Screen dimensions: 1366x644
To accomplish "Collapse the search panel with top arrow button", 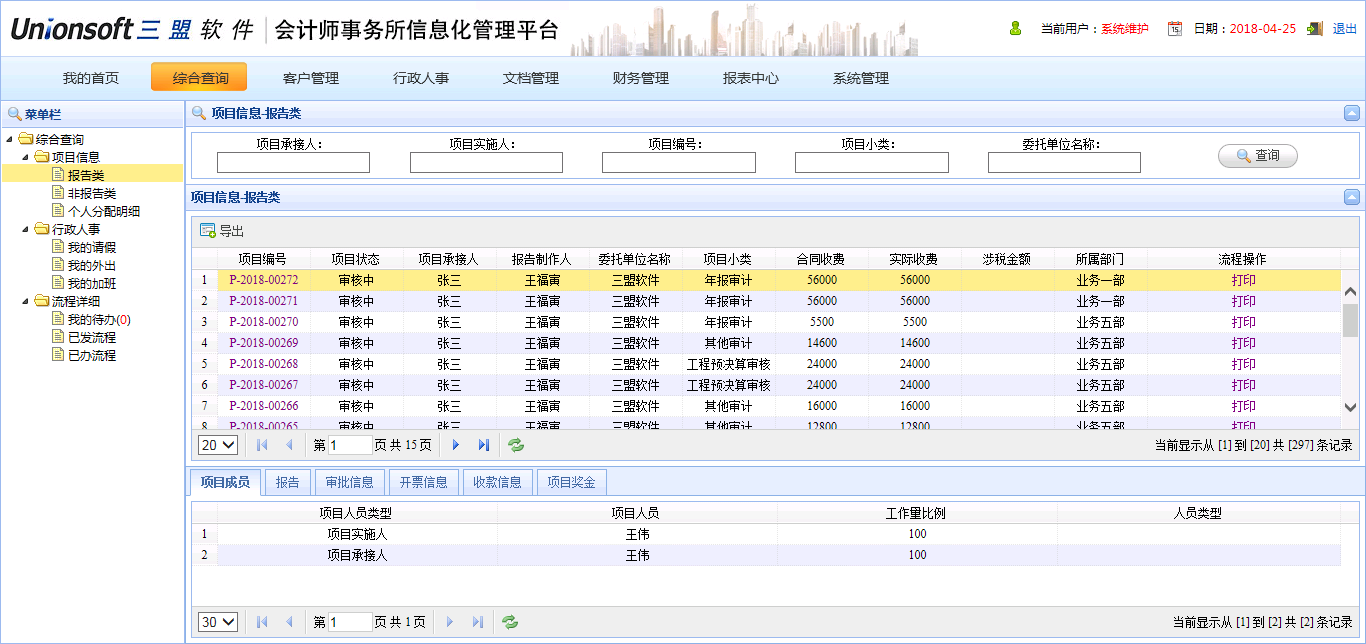I will pos(1352,114).
